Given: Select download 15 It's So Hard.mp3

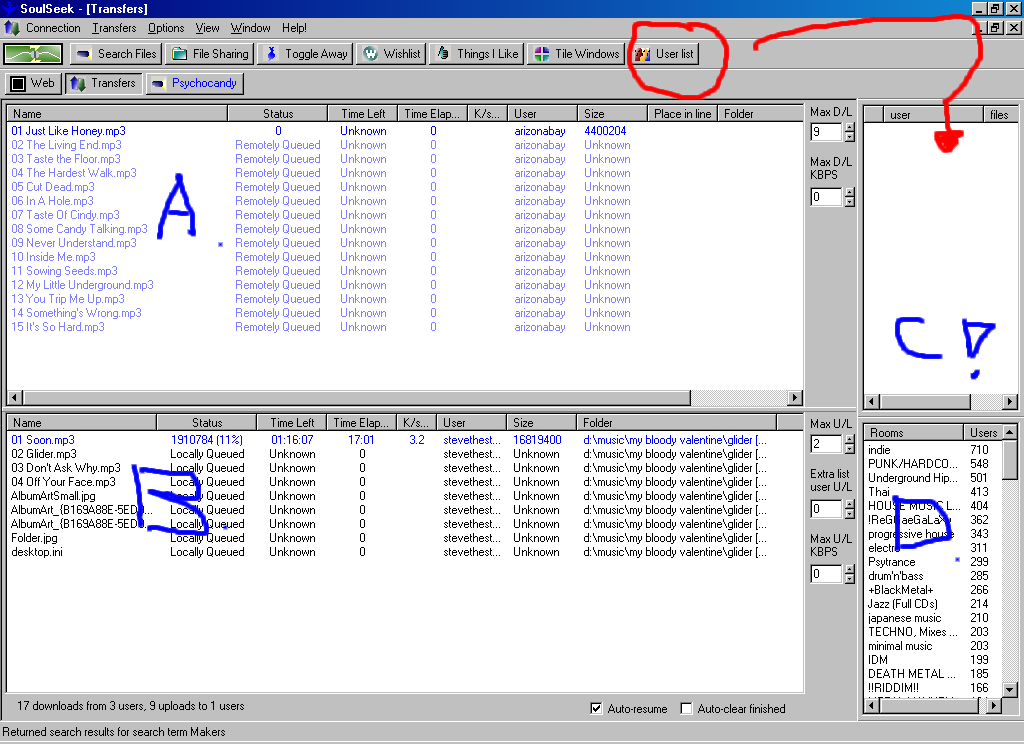Looking at the screenshot, I should point(58,327).
